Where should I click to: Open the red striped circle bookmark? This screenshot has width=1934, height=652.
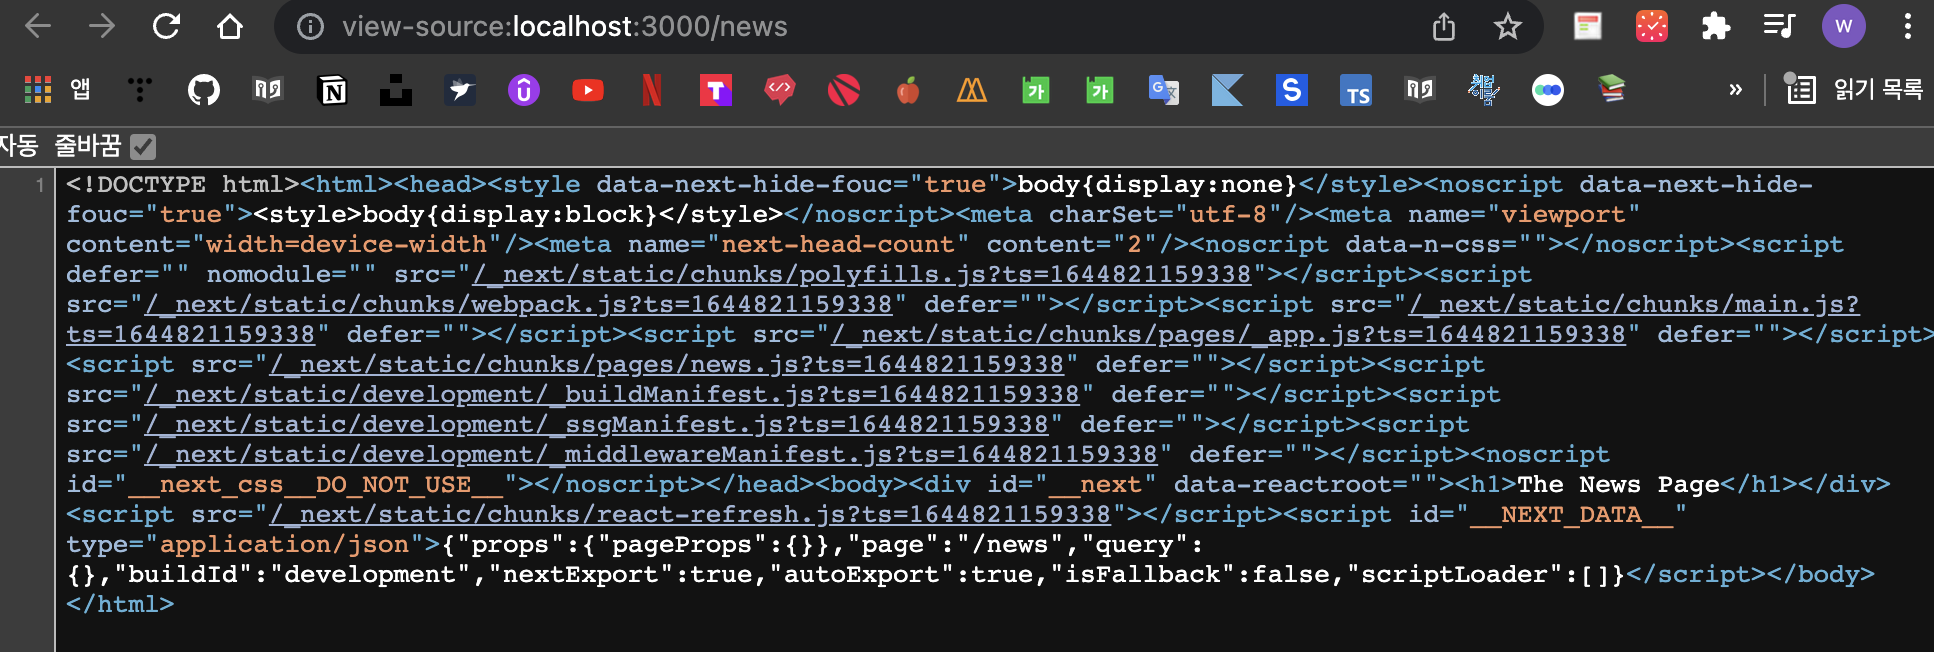tap(844, 91)
